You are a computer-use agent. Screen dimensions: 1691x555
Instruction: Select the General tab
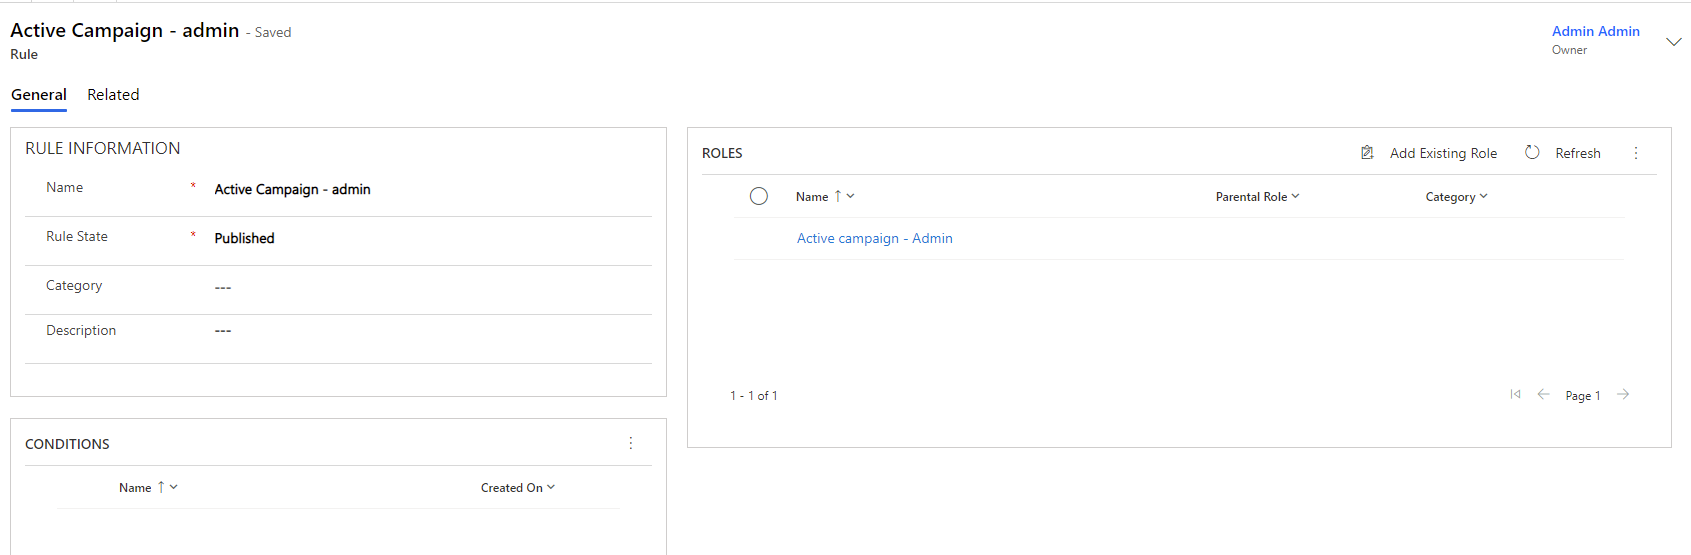pyautogui.click(x=39, y=95)
